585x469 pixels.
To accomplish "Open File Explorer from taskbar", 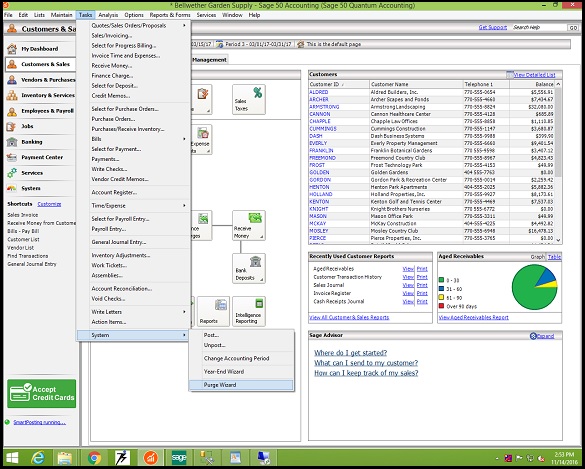I will click(x=65, y=458).
